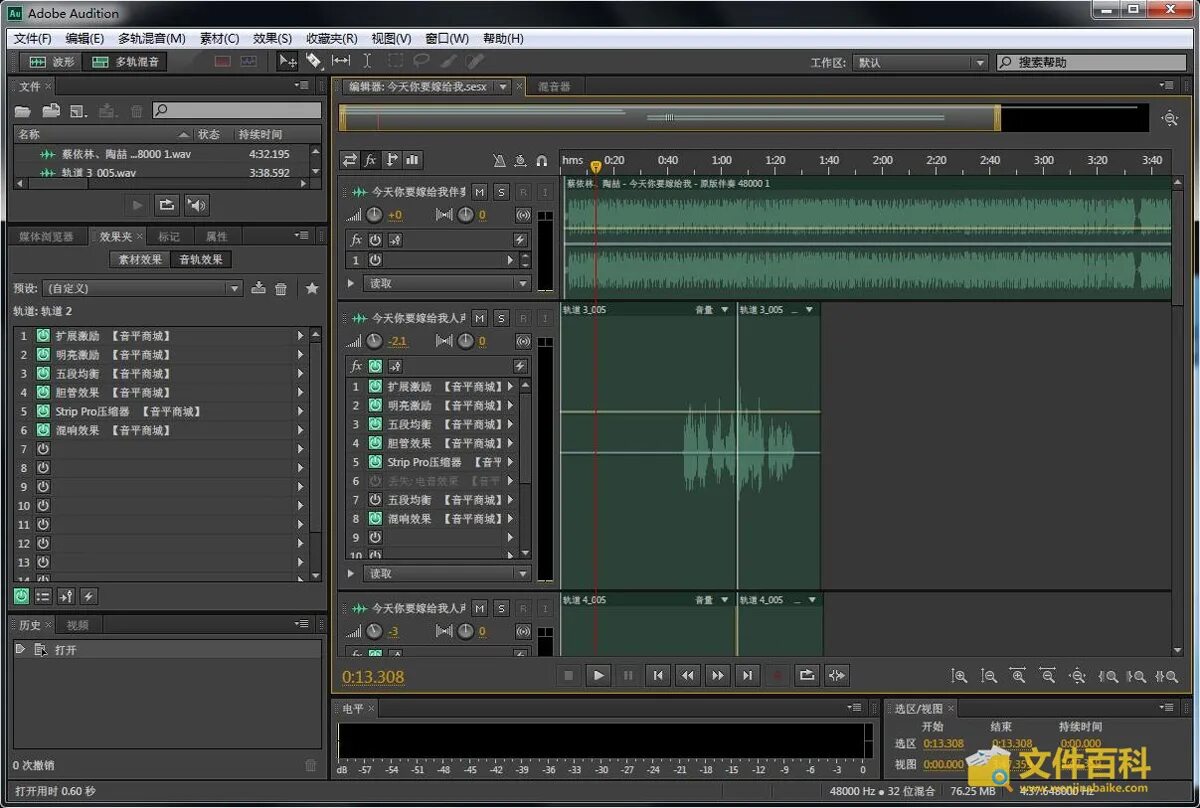Toggle auto-play speaker in Files panel

[x=197, y=205]
